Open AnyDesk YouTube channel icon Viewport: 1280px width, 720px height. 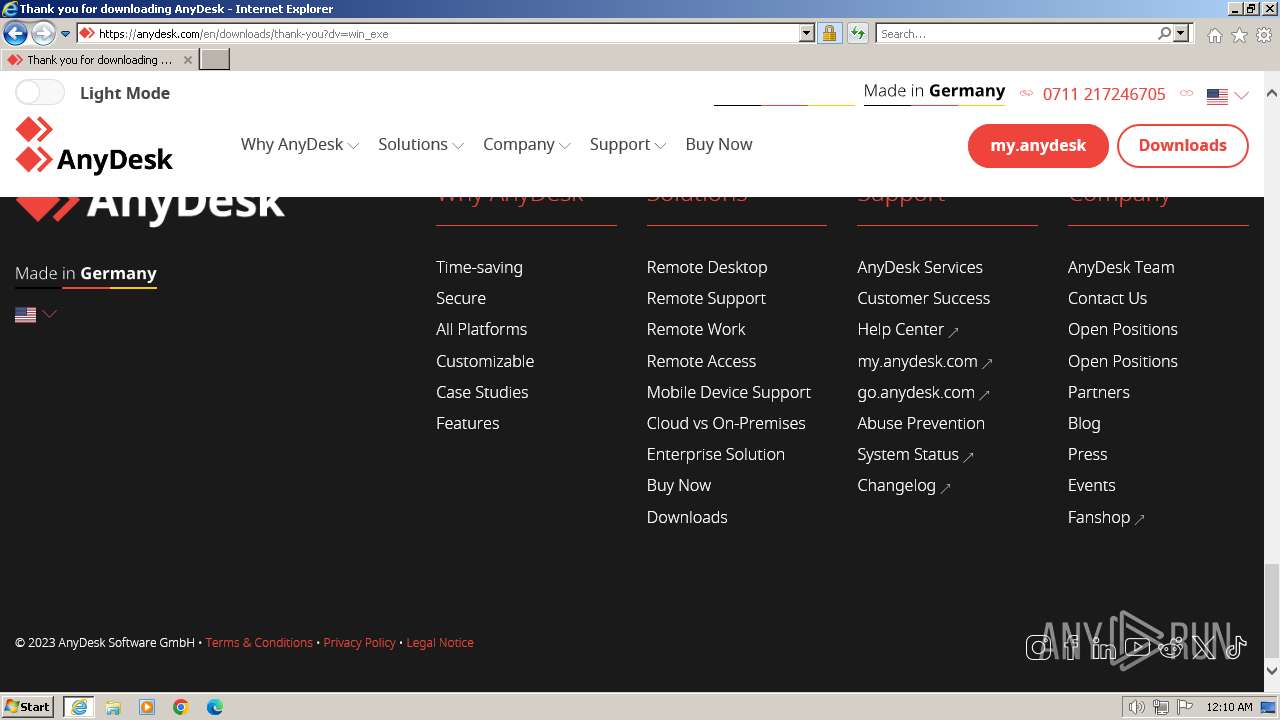coord(1137,648)
